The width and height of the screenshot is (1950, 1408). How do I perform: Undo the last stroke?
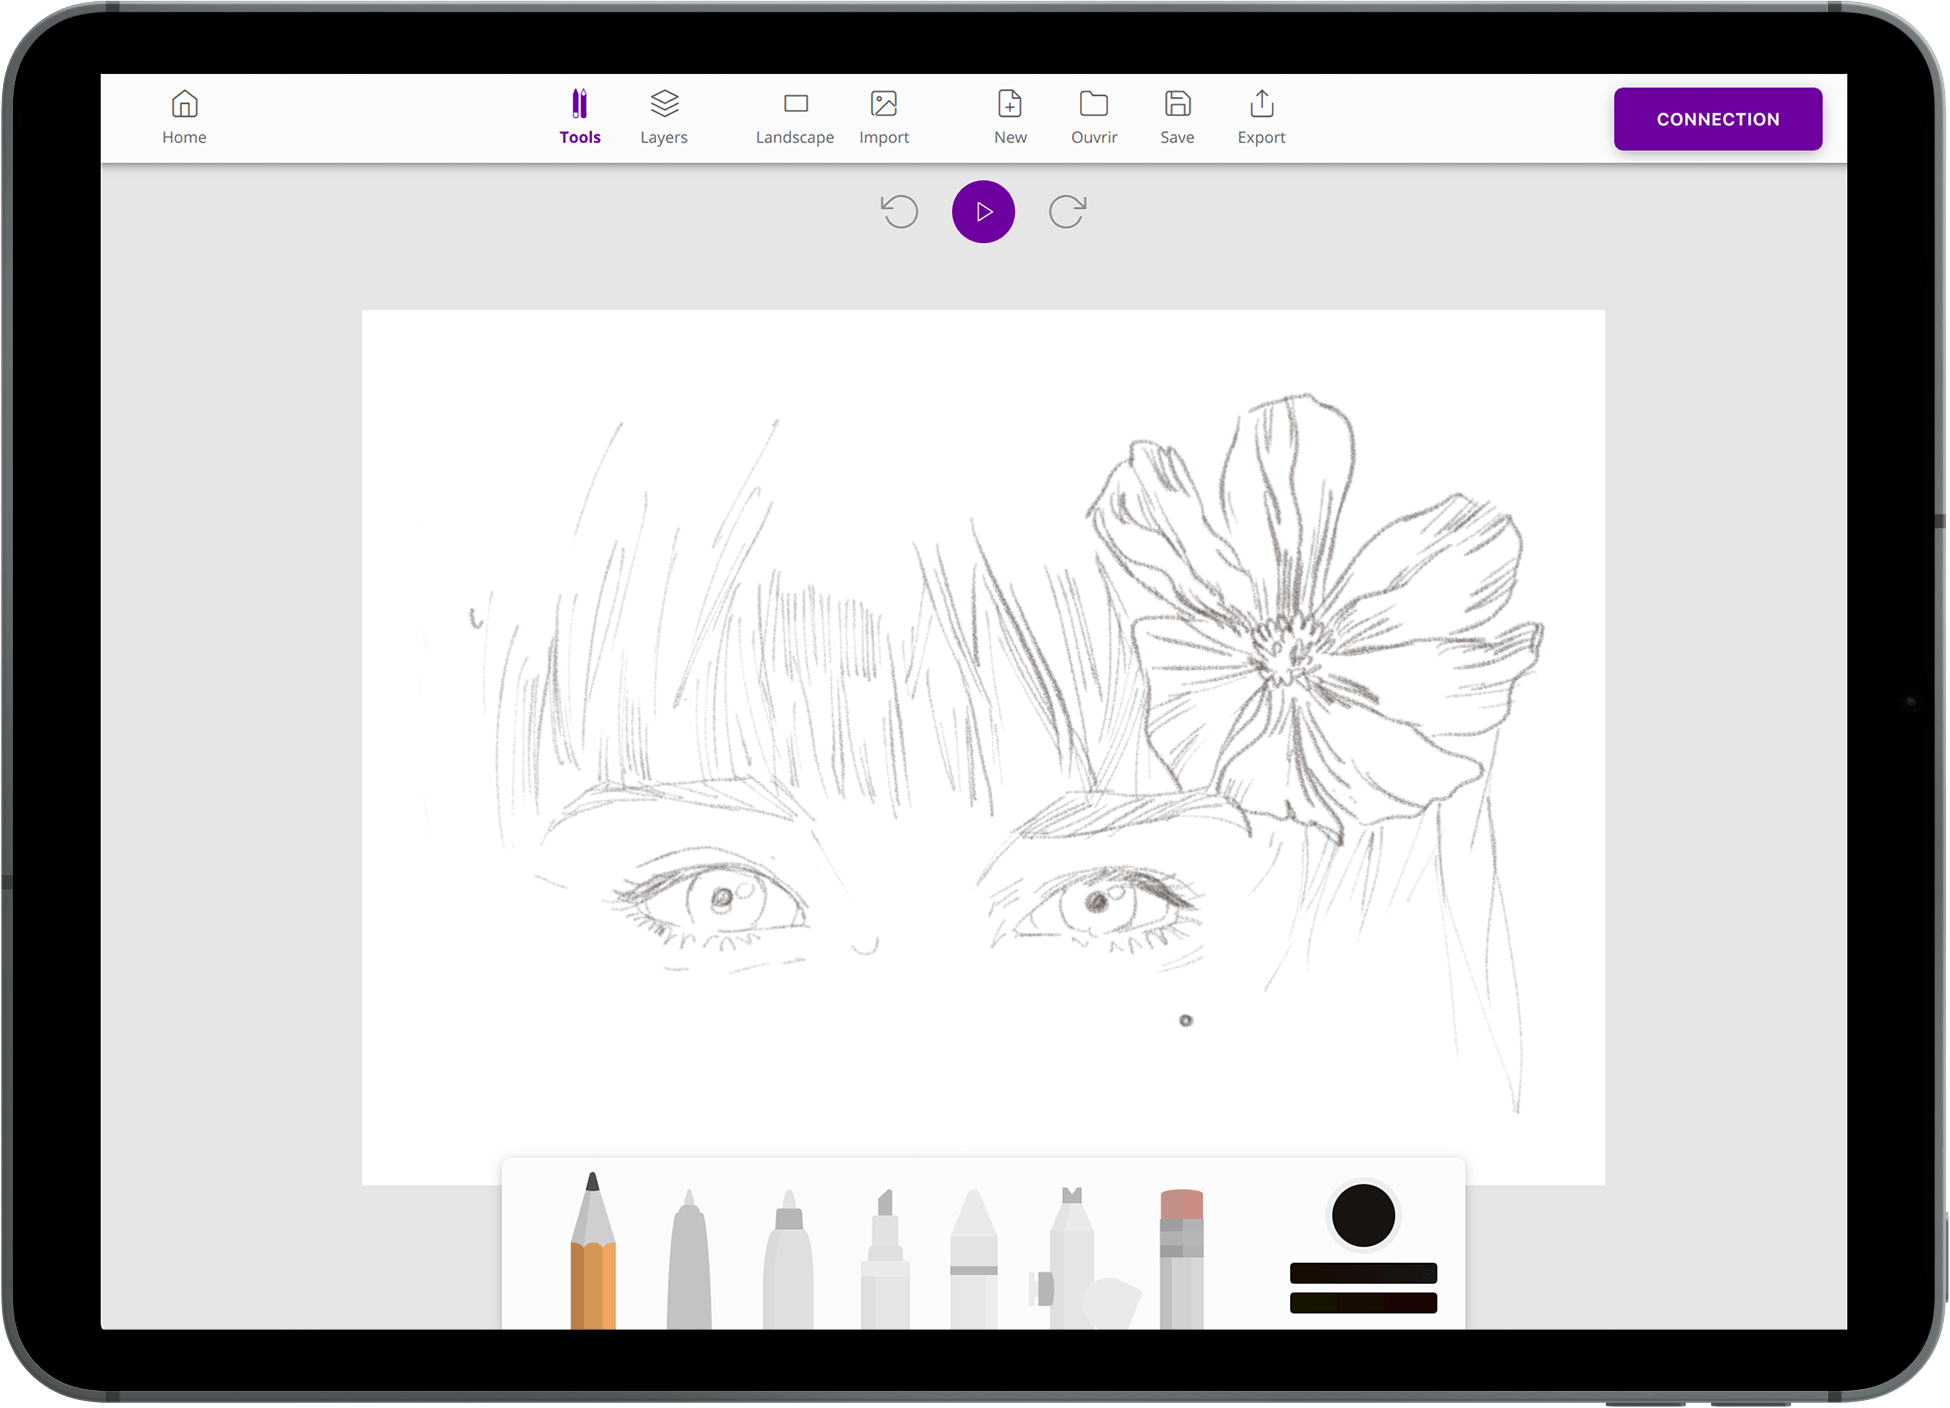(899, 212)
